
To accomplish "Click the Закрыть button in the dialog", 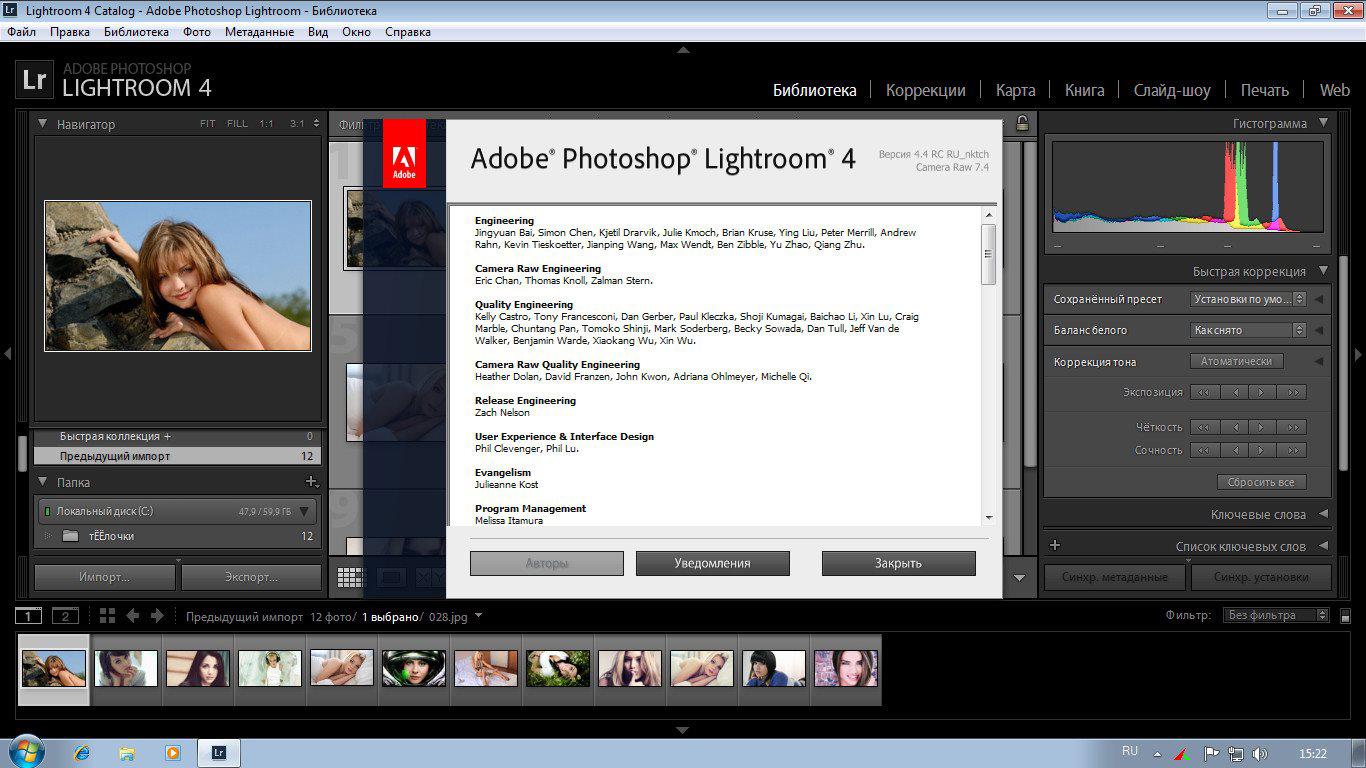I will [x=898, y=563].
